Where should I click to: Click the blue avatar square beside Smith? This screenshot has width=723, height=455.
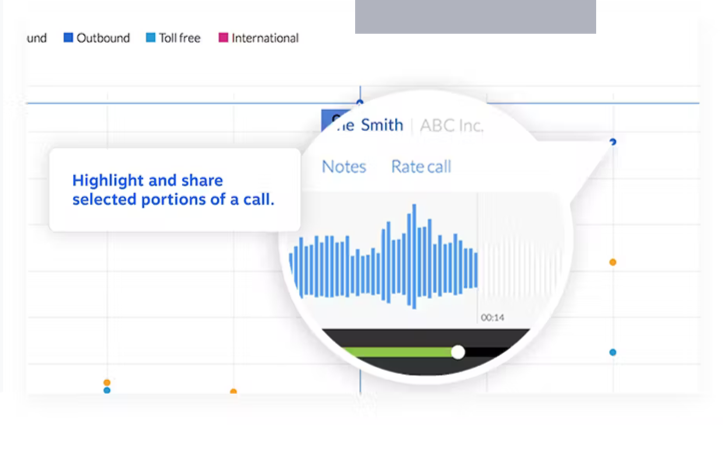point(331,122)
